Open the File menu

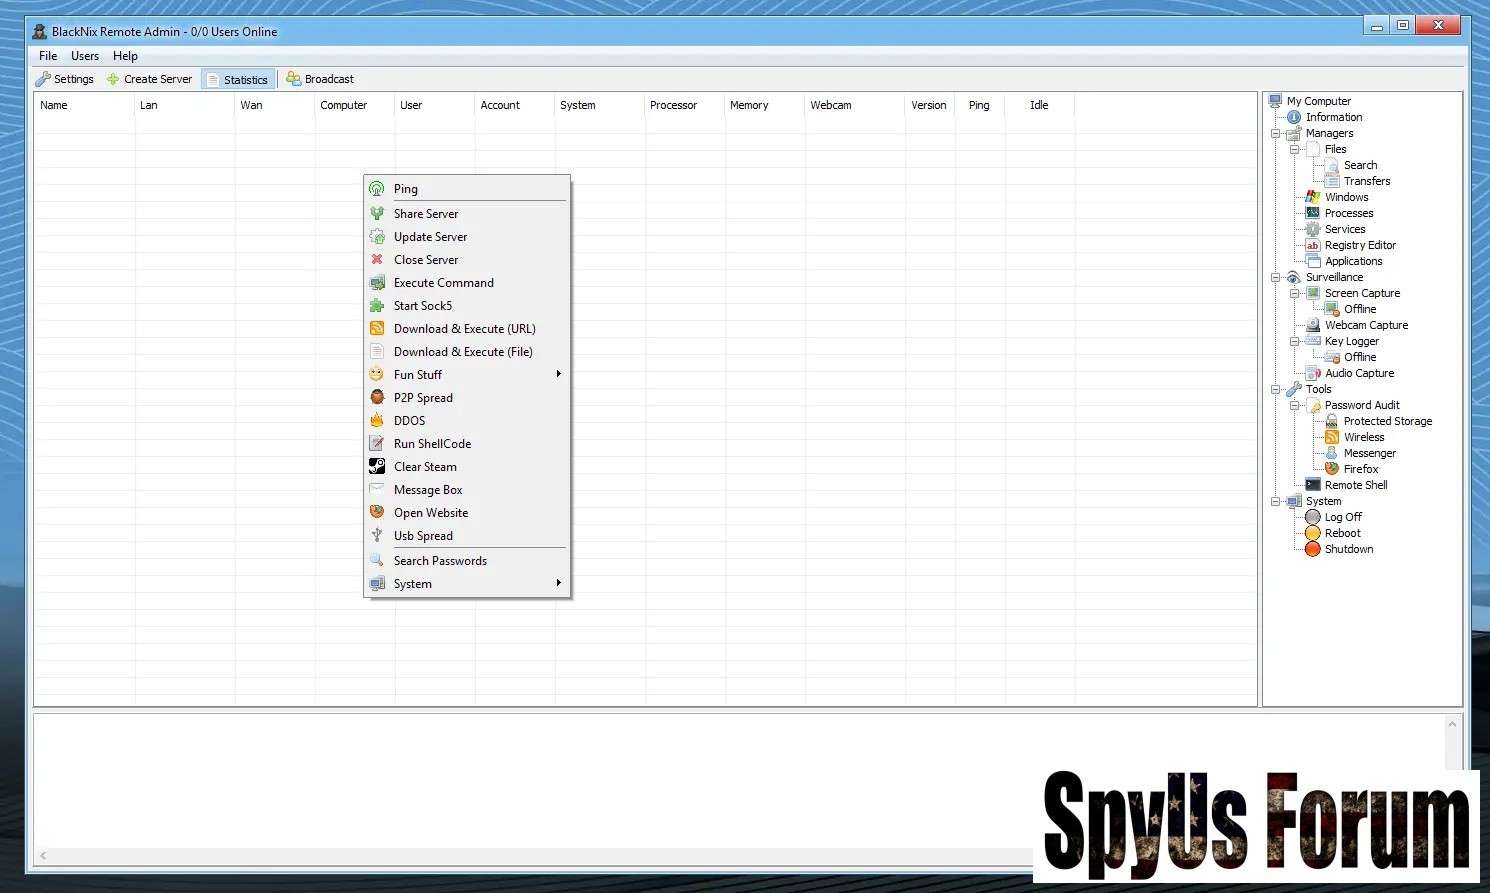pos(48,56)
